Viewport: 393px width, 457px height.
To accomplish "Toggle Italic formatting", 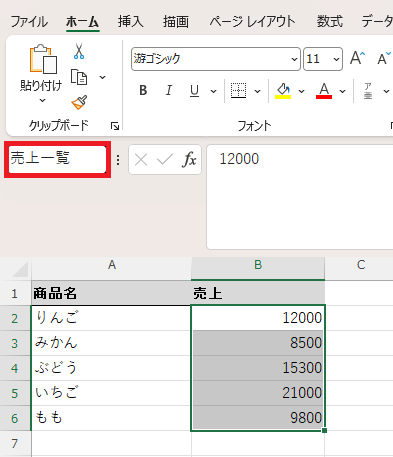I will [169, 90].
